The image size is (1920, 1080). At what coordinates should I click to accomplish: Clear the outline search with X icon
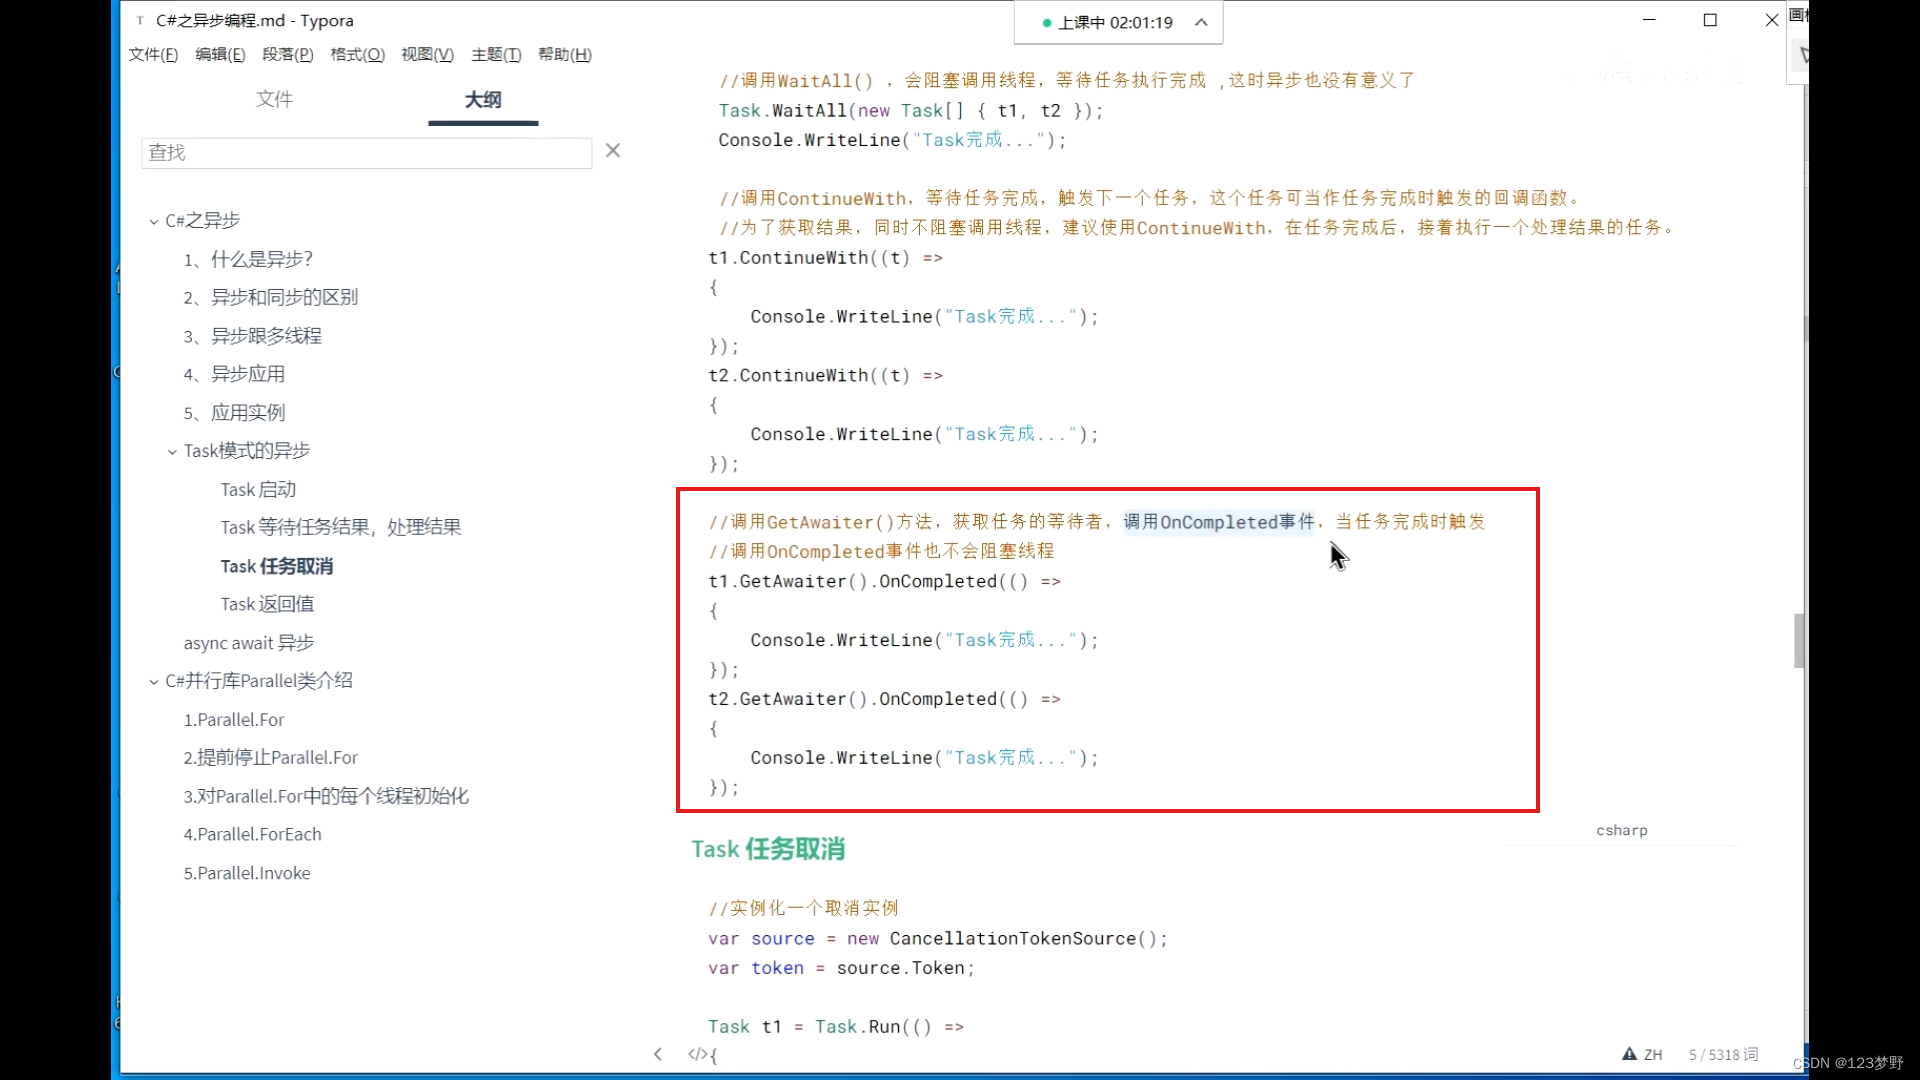click(x=613, y=151)
